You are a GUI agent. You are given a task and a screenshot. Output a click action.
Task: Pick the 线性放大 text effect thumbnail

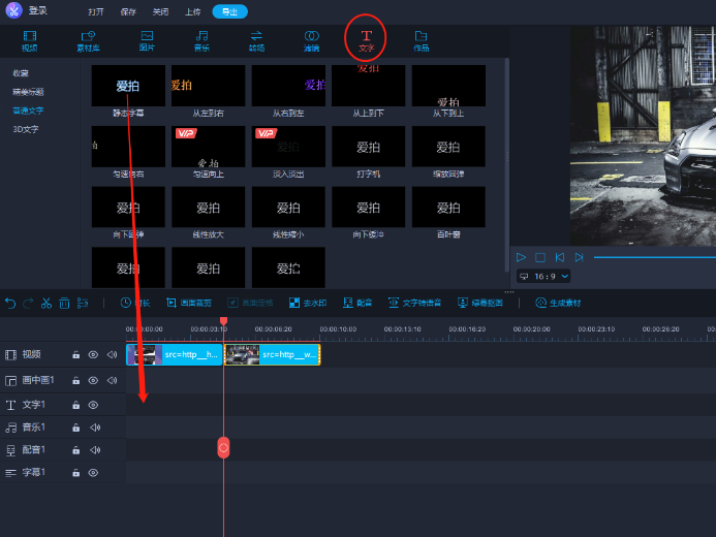208,207
